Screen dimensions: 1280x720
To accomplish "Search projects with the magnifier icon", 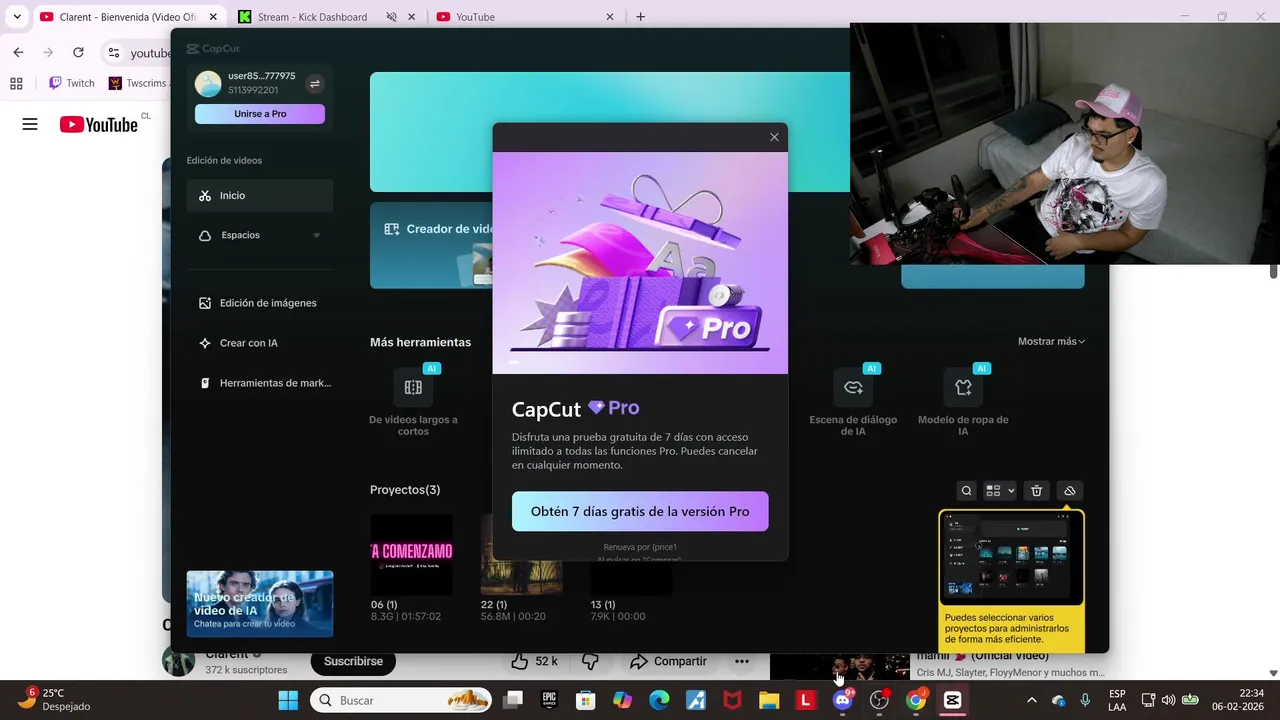I will (966, 491).
